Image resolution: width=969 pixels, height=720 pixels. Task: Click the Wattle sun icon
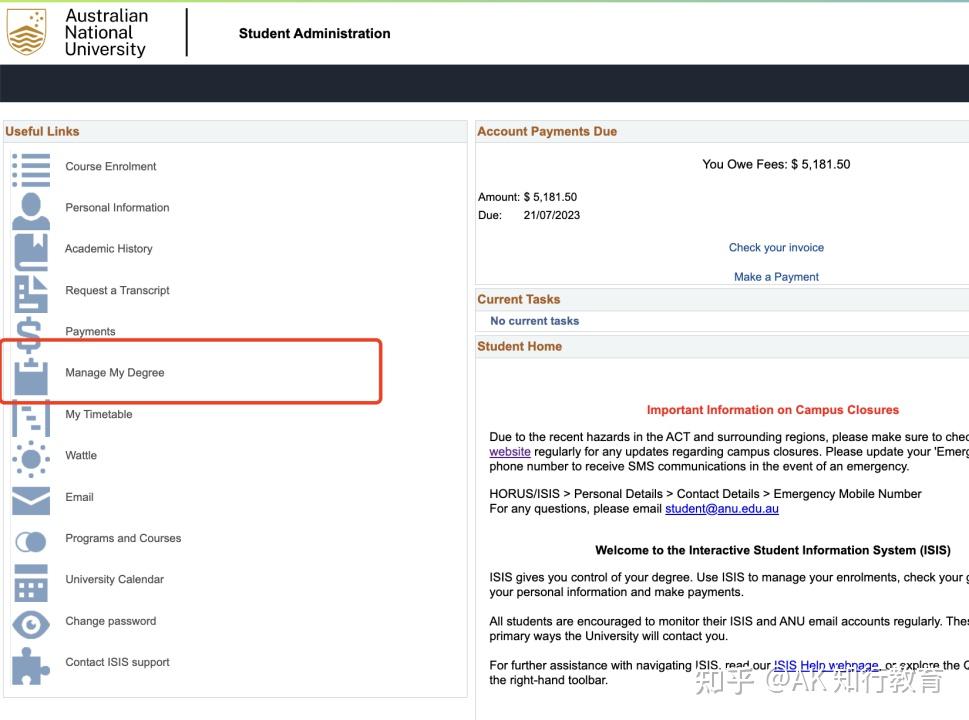point(31,458)
